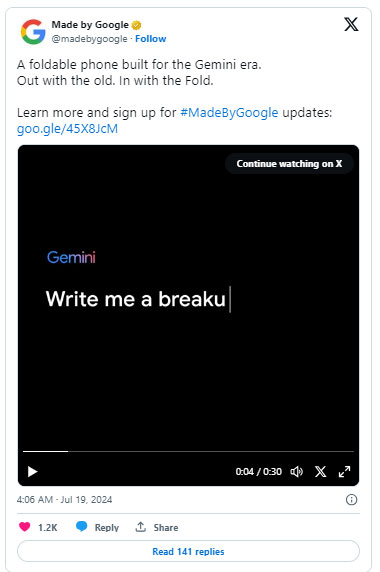Mute the video with the speaker icon
The height and width of the screenshot is (572, 380).
tap(296, 472)
